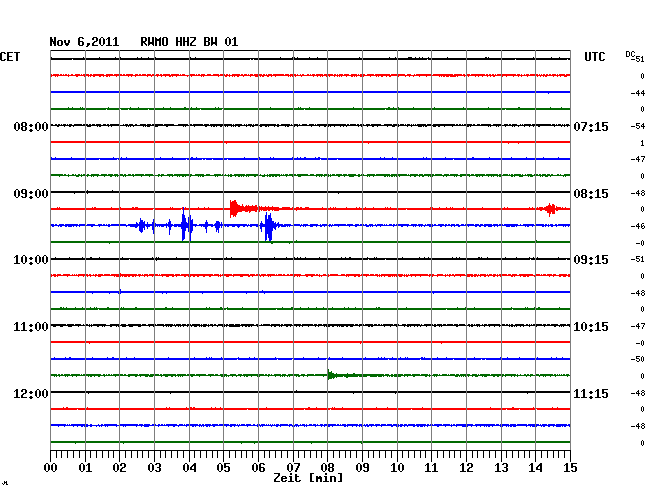This screenshot has height=494, width=650.
Task: Select minute tick label '12' on axis
Action: pos(466,468)
